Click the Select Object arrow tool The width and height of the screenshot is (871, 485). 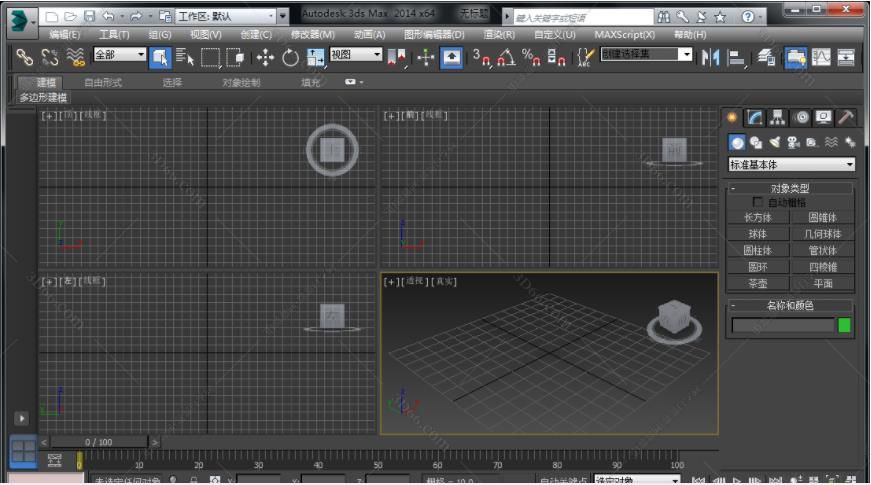pos(160,57)
